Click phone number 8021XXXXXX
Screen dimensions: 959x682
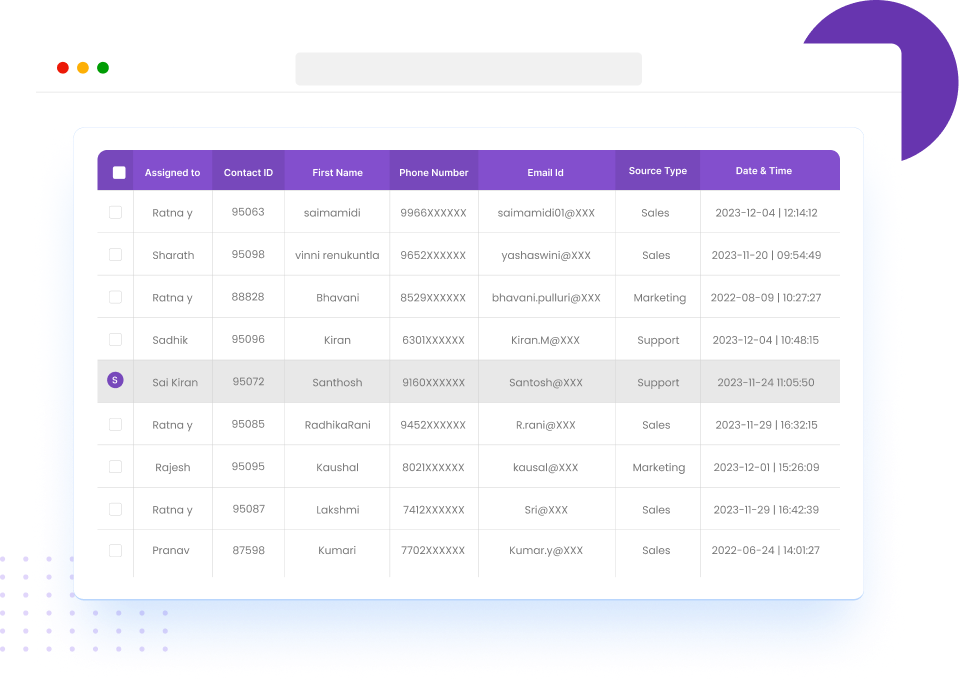click(433, 467)
